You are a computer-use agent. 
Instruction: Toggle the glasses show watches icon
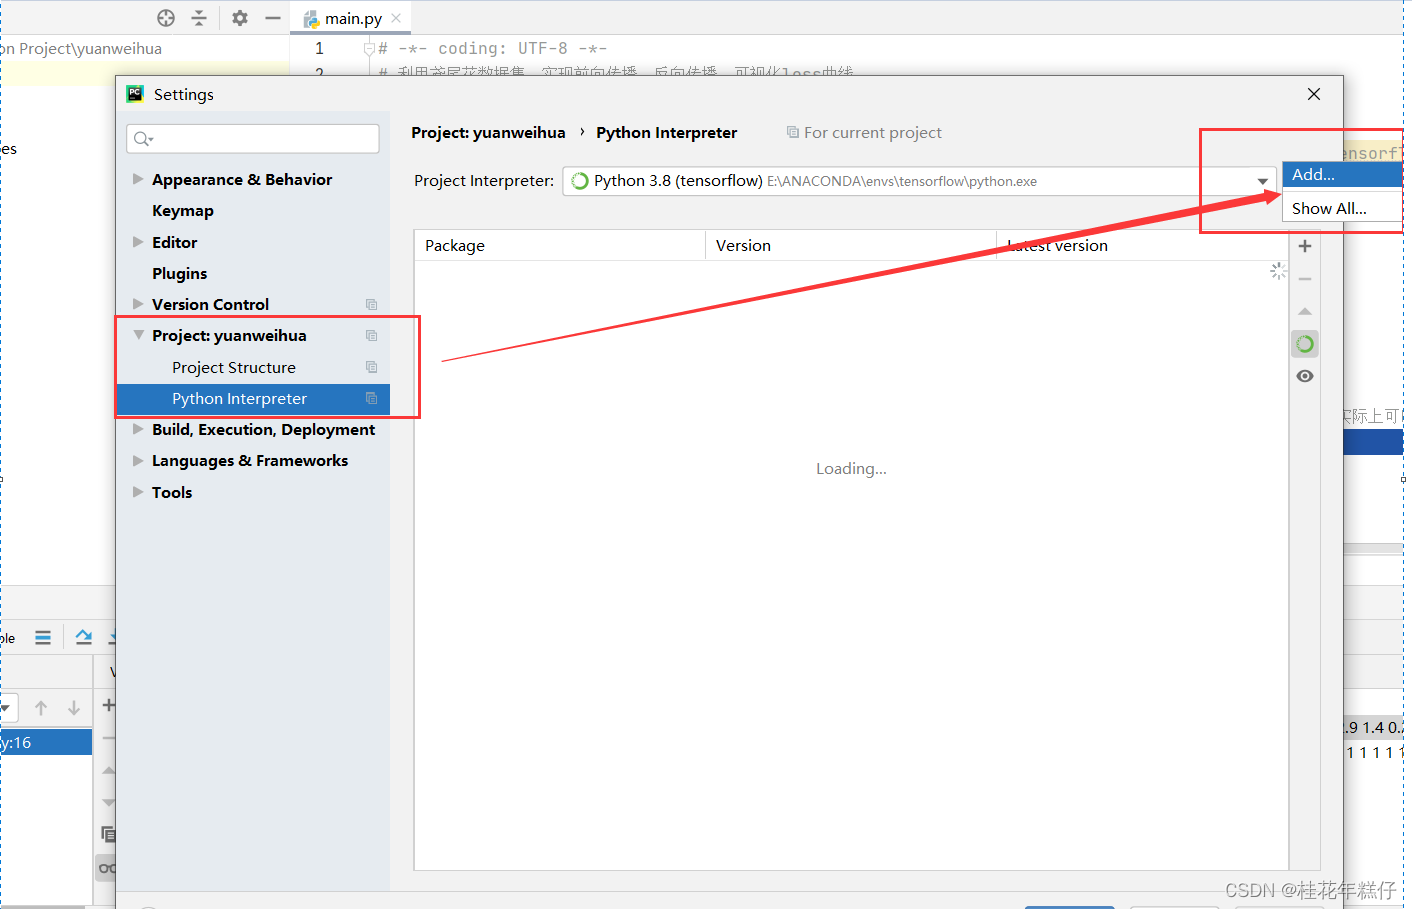(x=106, y=868)
